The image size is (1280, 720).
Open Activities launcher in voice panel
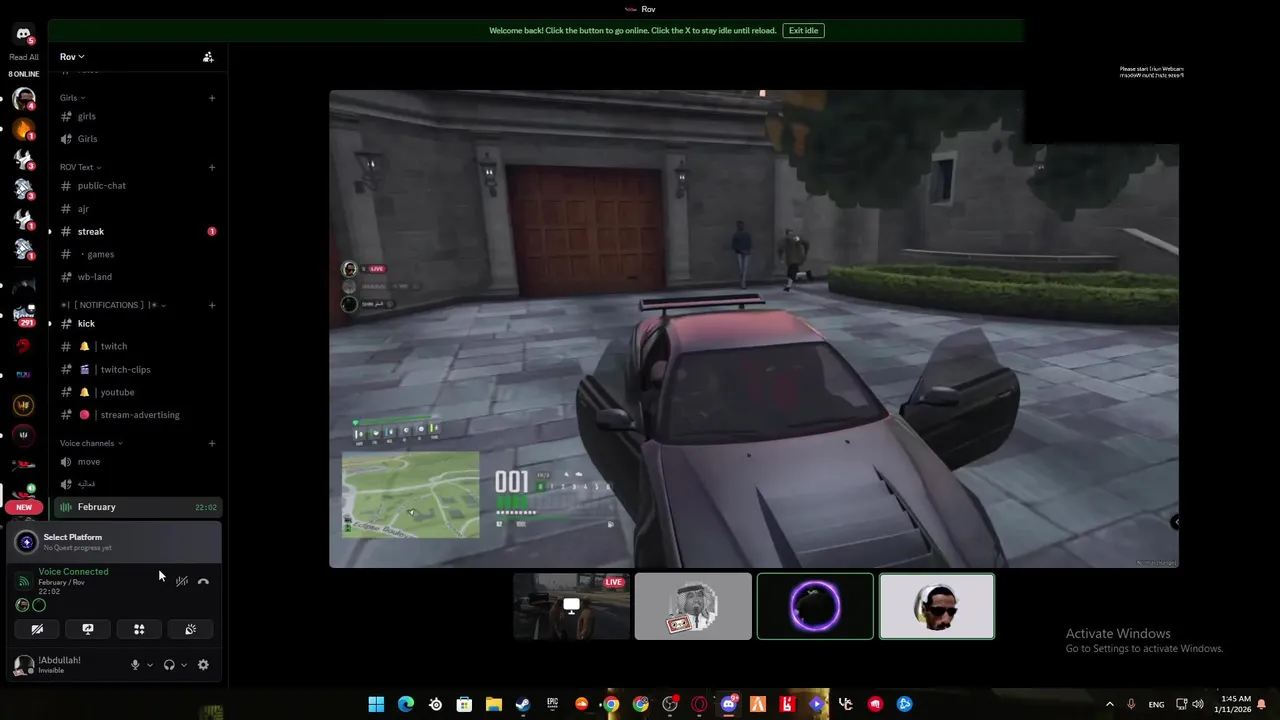point(139,629)
